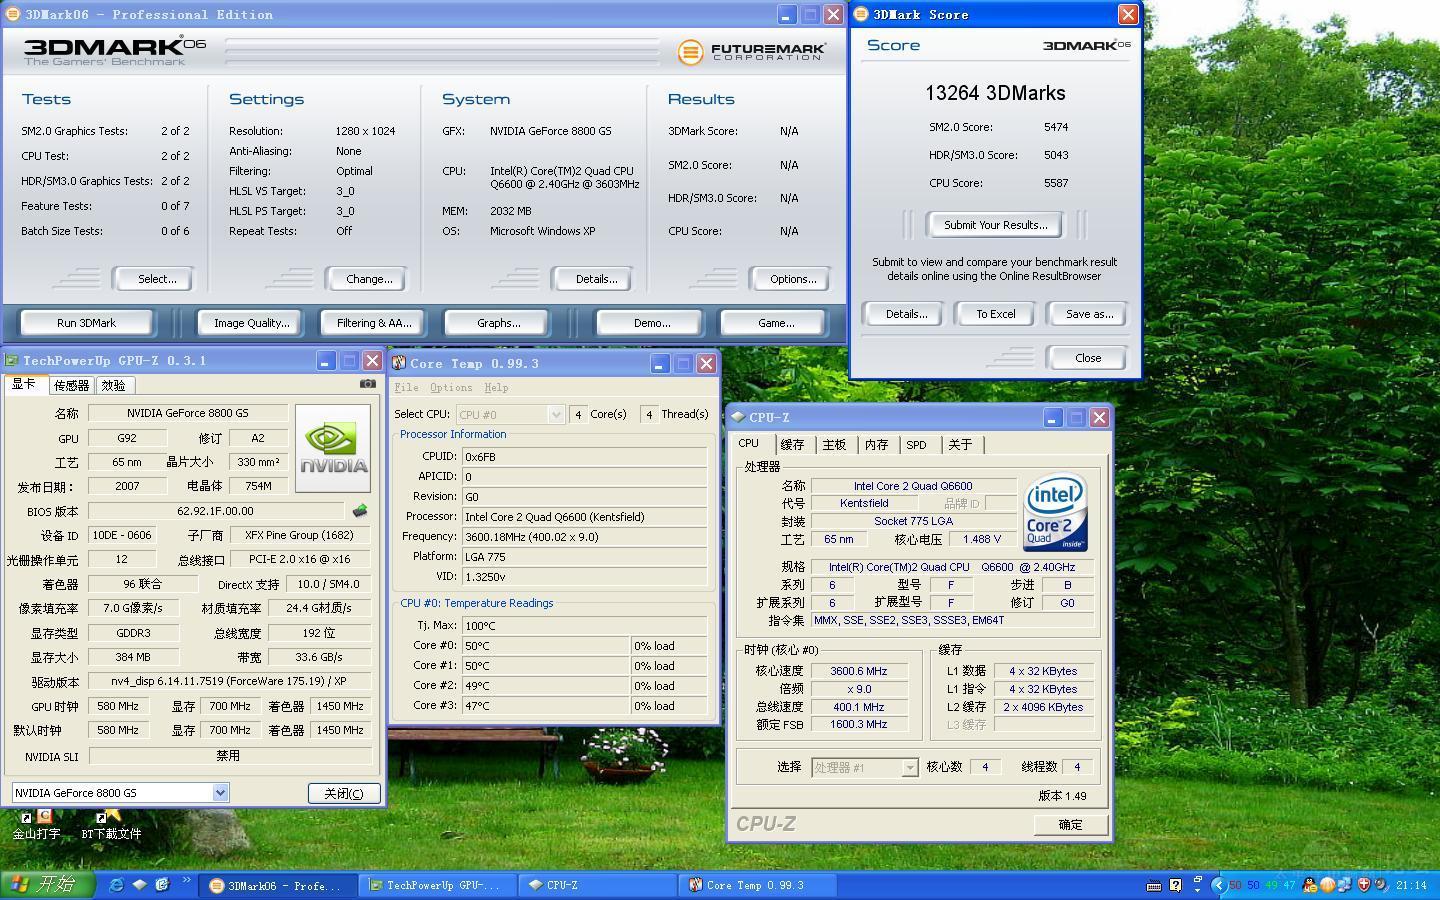Click the Intel Core 2 Quad logo in CPU-Z
This screenshot has width=1440, height=900.
1056,511
